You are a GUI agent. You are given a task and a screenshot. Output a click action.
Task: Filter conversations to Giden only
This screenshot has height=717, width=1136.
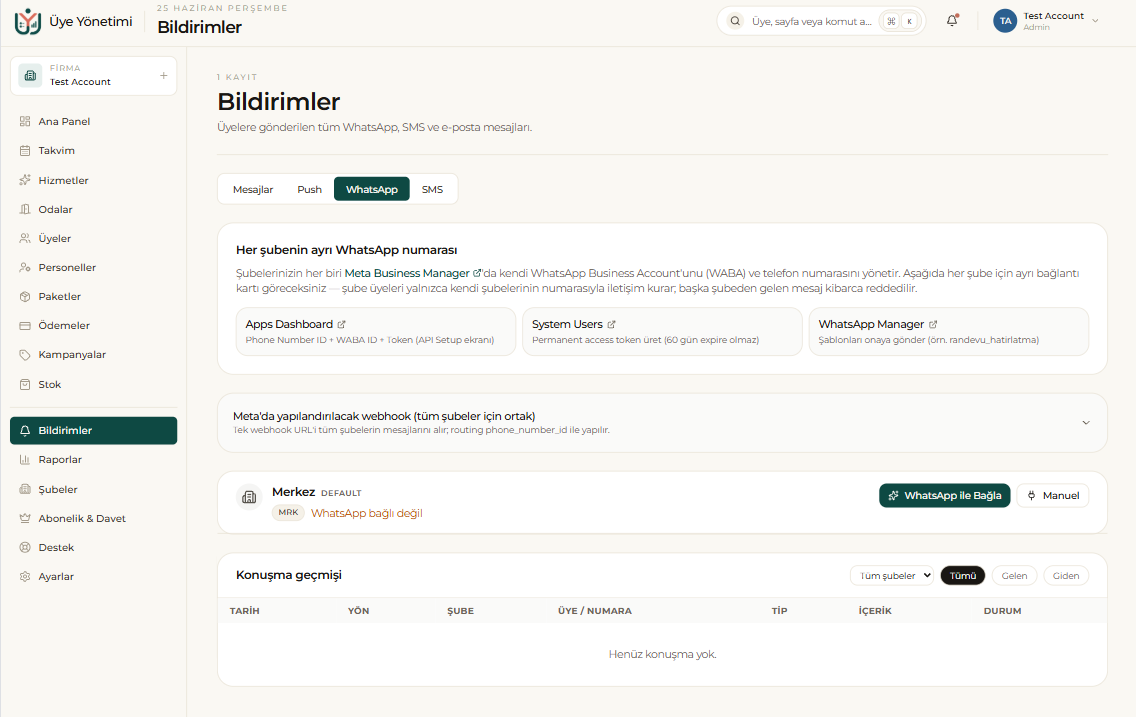point(1066,576)
